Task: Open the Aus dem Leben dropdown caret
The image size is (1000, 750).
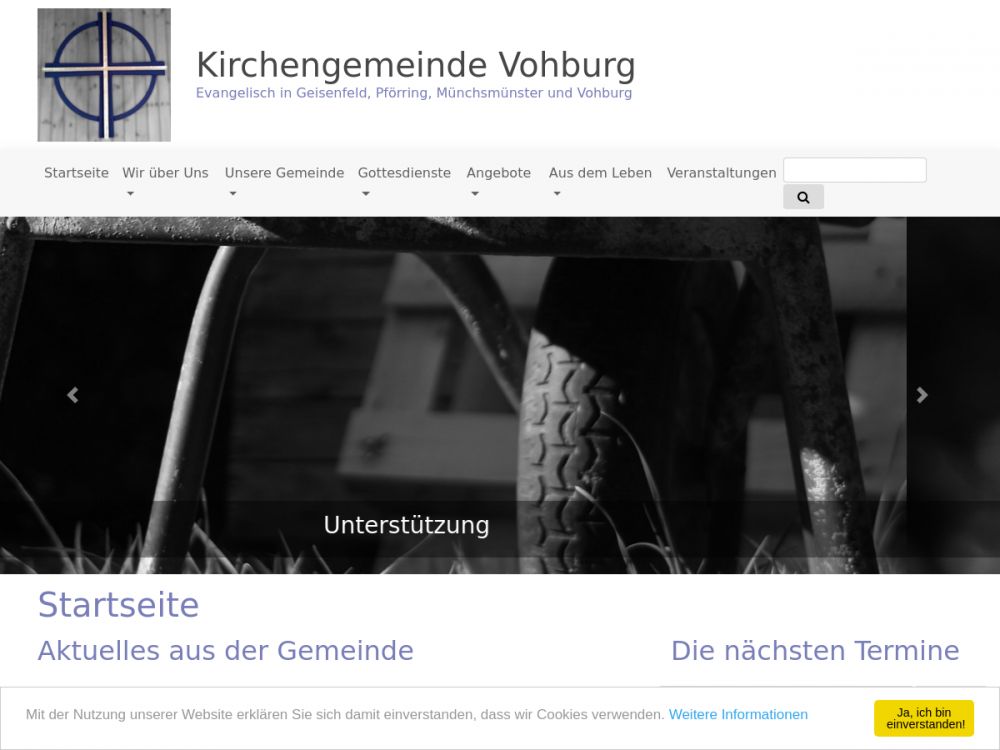Action: pyautogui.click(x=556, y=194)
